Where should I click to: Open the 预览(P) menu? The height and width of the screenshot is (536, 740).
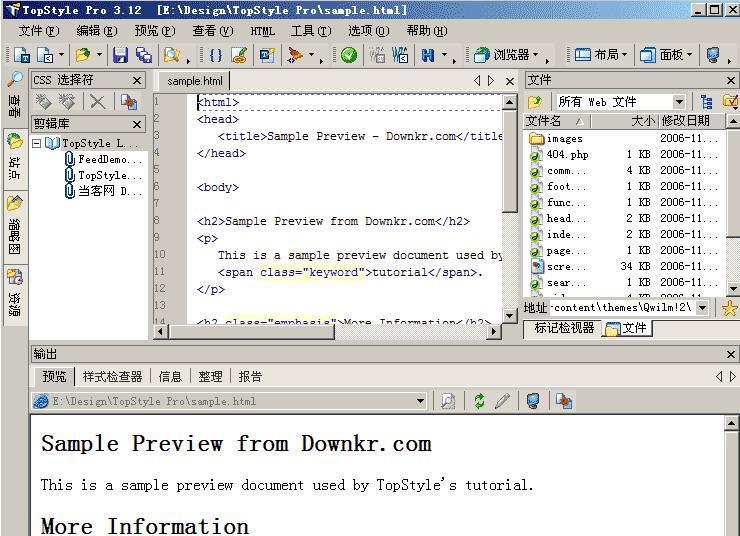click(155, 31)
